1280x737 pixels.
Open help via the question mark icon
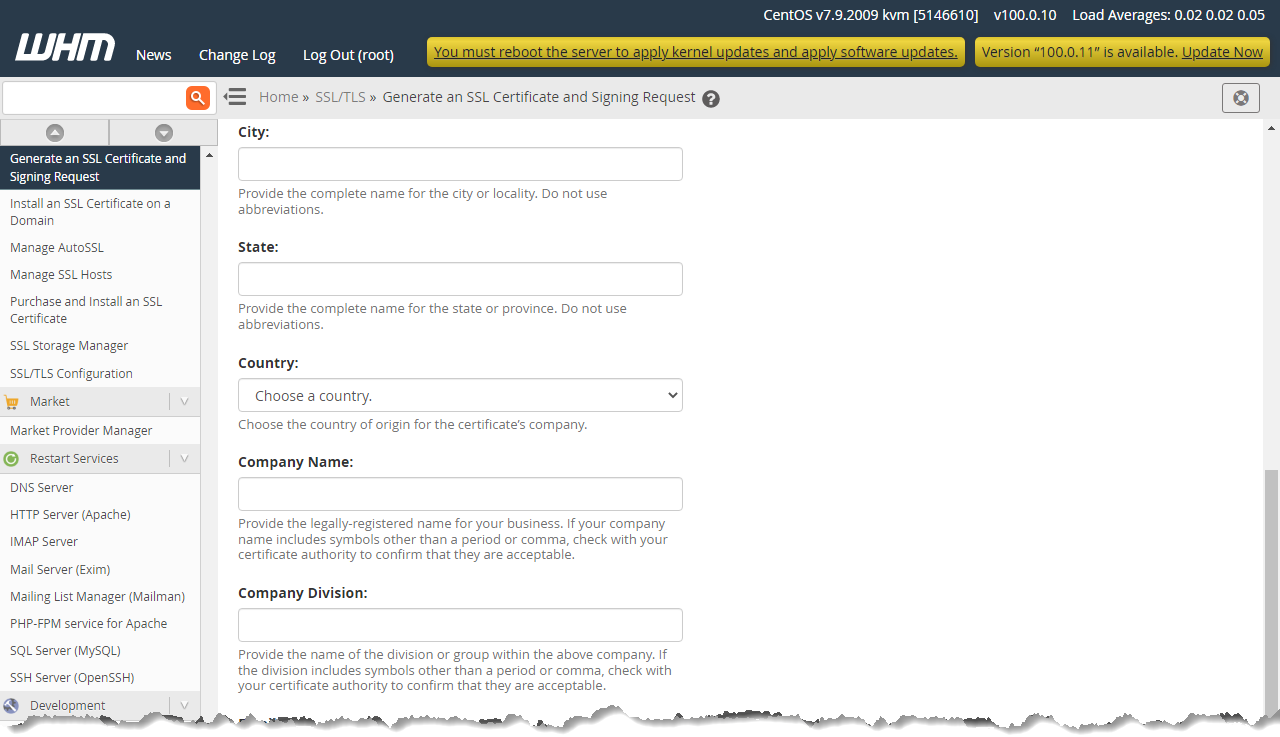(x=710, y=97)
